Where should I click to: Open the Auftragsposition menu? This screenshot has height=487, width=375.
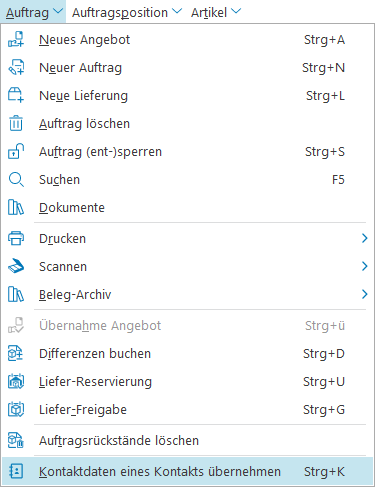click(x=127, y=12)
